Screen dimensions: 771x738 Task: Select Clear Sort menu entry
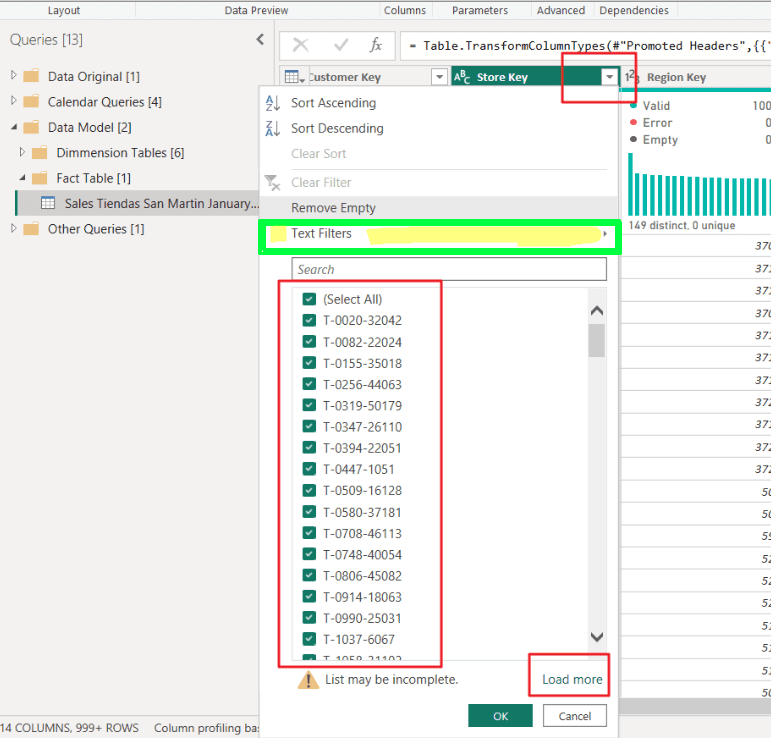click(319, 154)
